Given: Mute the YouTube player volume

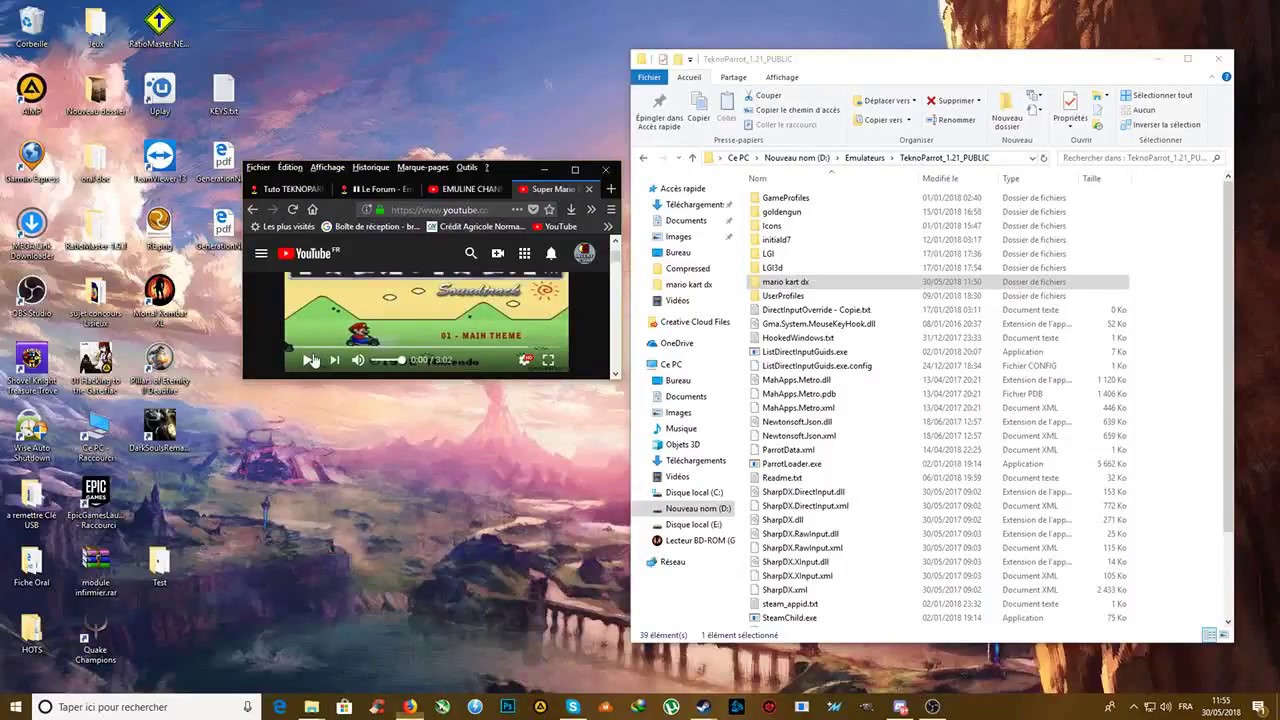Looking at the screenshot, I should coord(358,360).
